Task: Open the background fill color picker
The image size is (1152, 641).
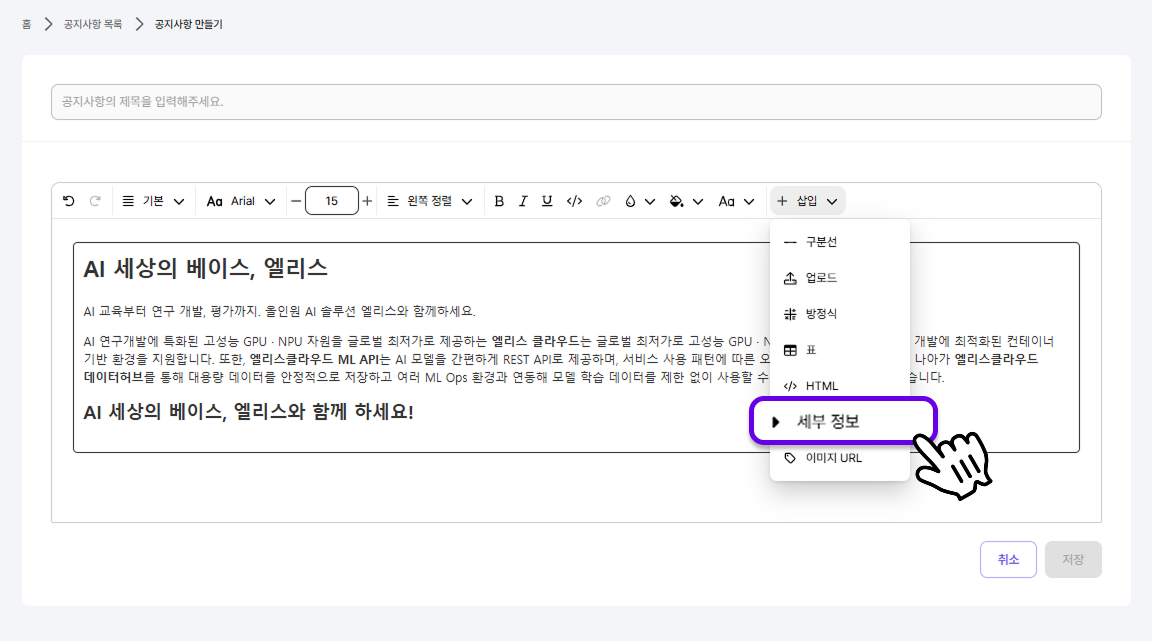Action: click(x=686, y=201)
